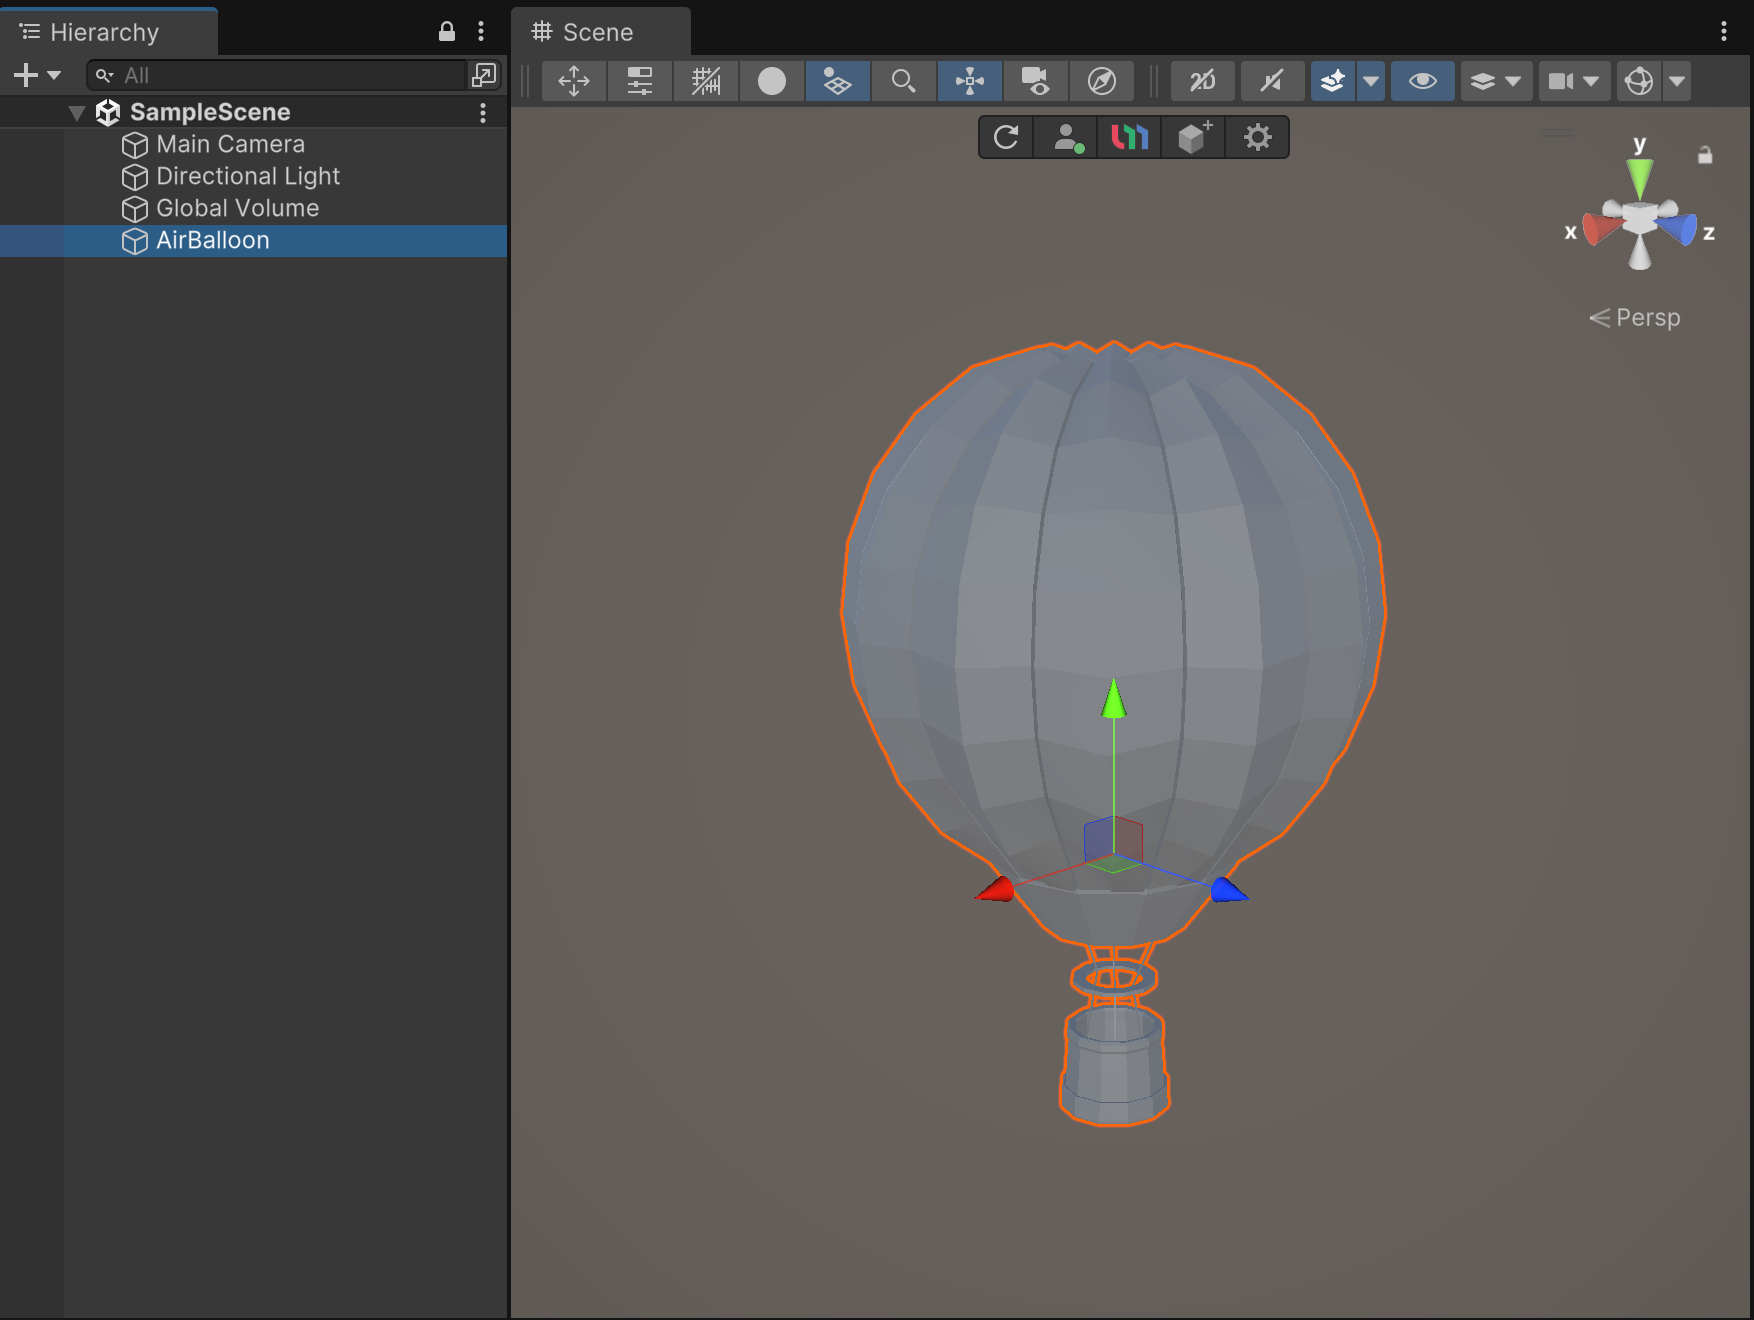Viewport: 1754px width, 1320px height.
Task: Open the search filter magnifier dropdown in Hierarchy
Action: coord(104,75)
